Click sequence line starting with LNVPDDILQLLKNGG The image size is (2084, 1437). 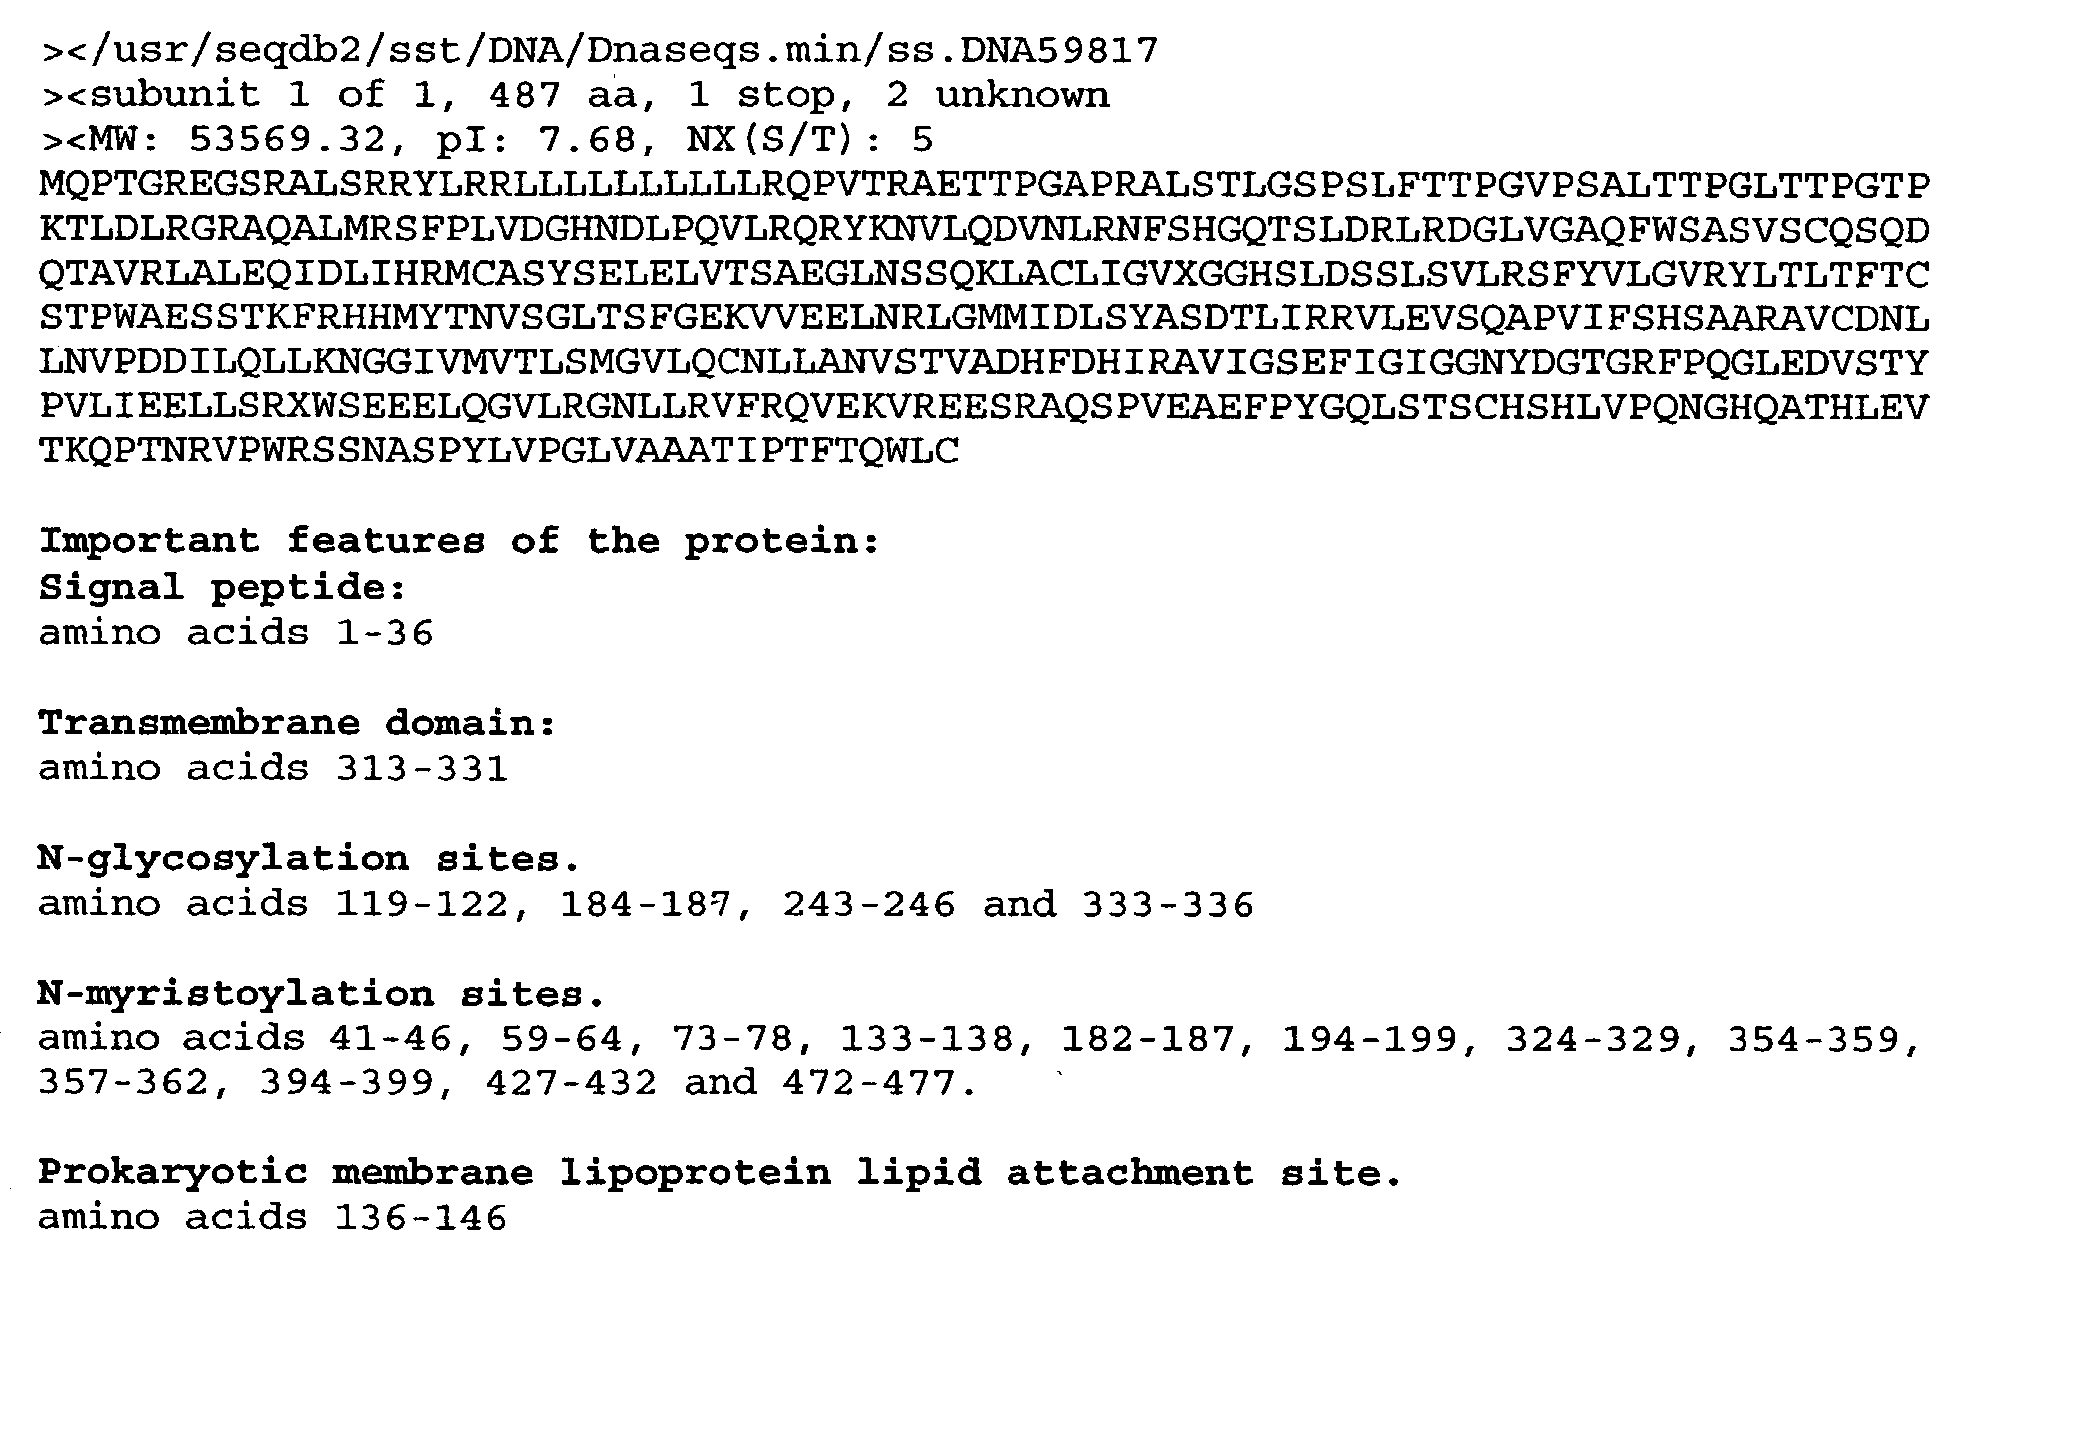tap(984, 362)
